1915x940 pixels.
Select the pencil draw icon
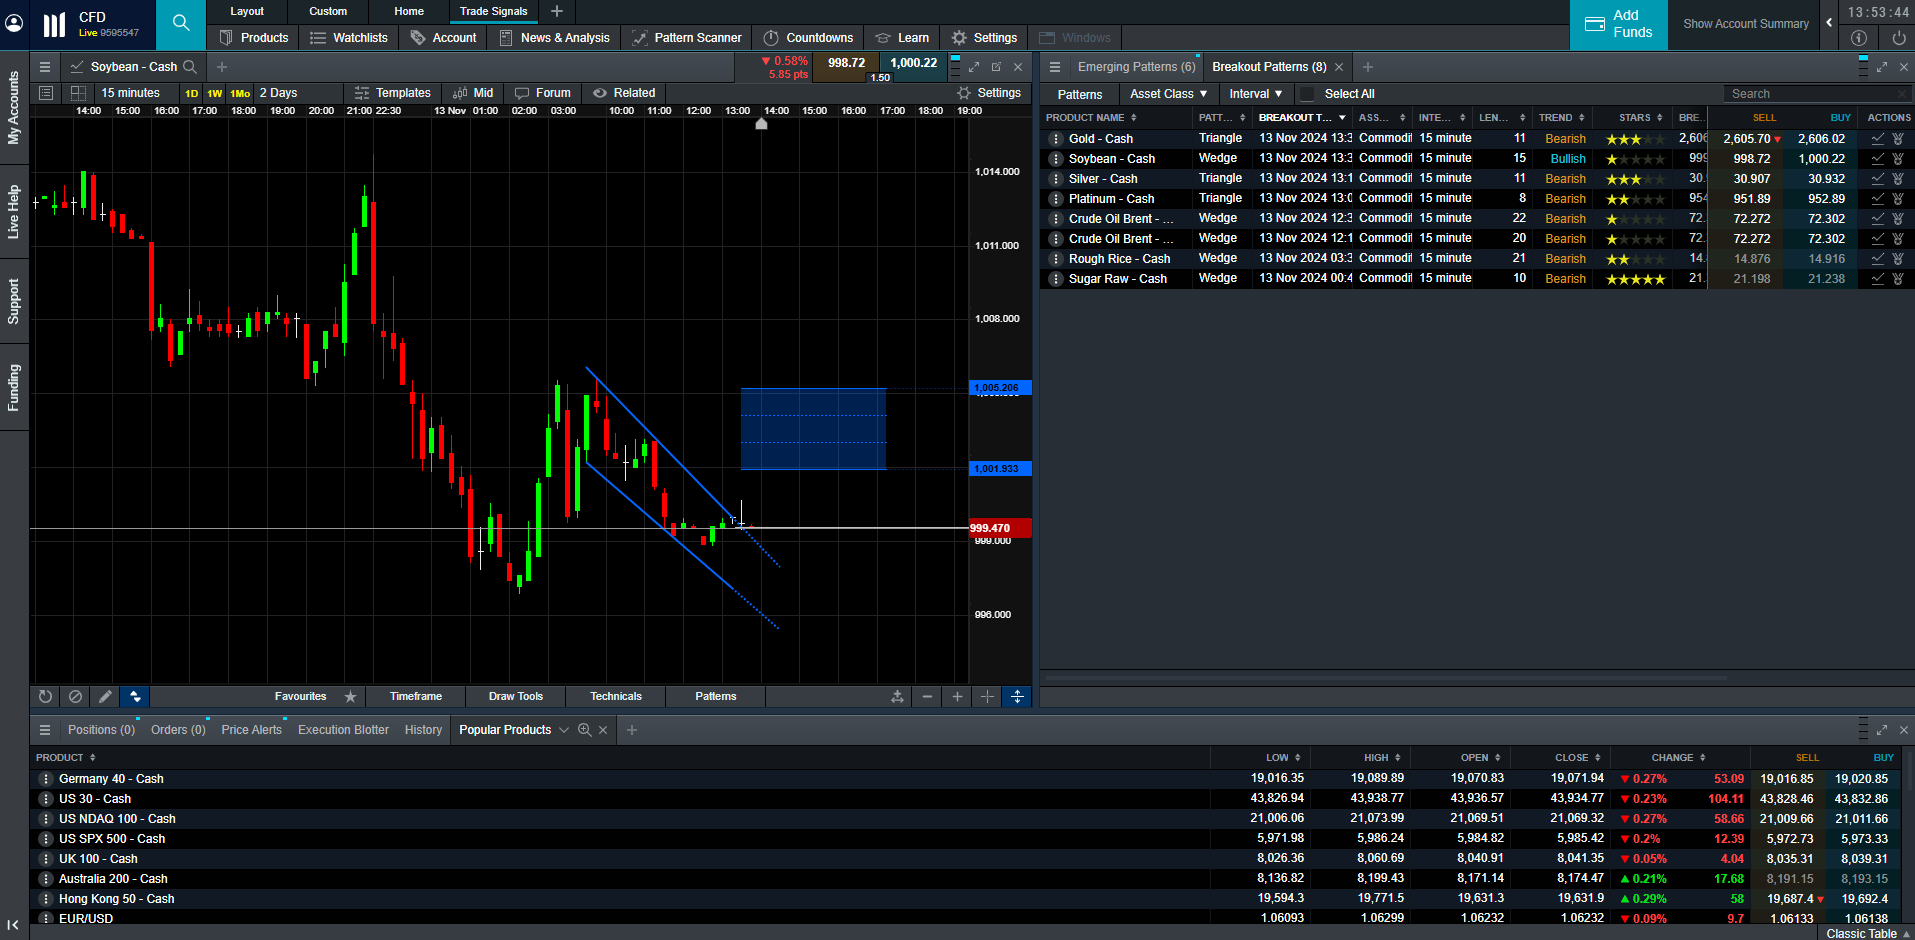pos(105,696)
